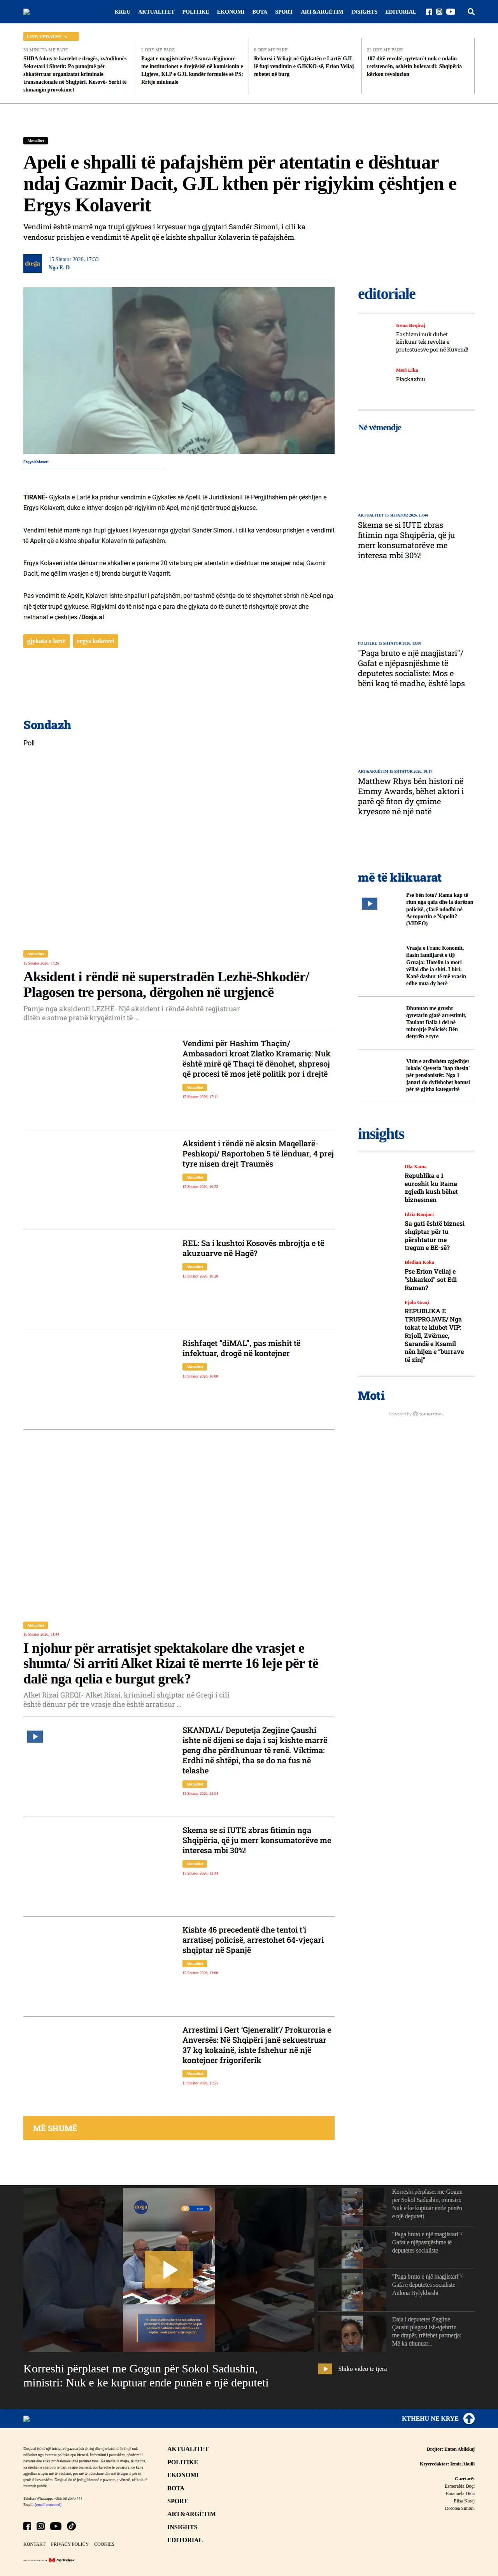
Task: Open the Facebook icon in top navigation
Action: (429, 12)
